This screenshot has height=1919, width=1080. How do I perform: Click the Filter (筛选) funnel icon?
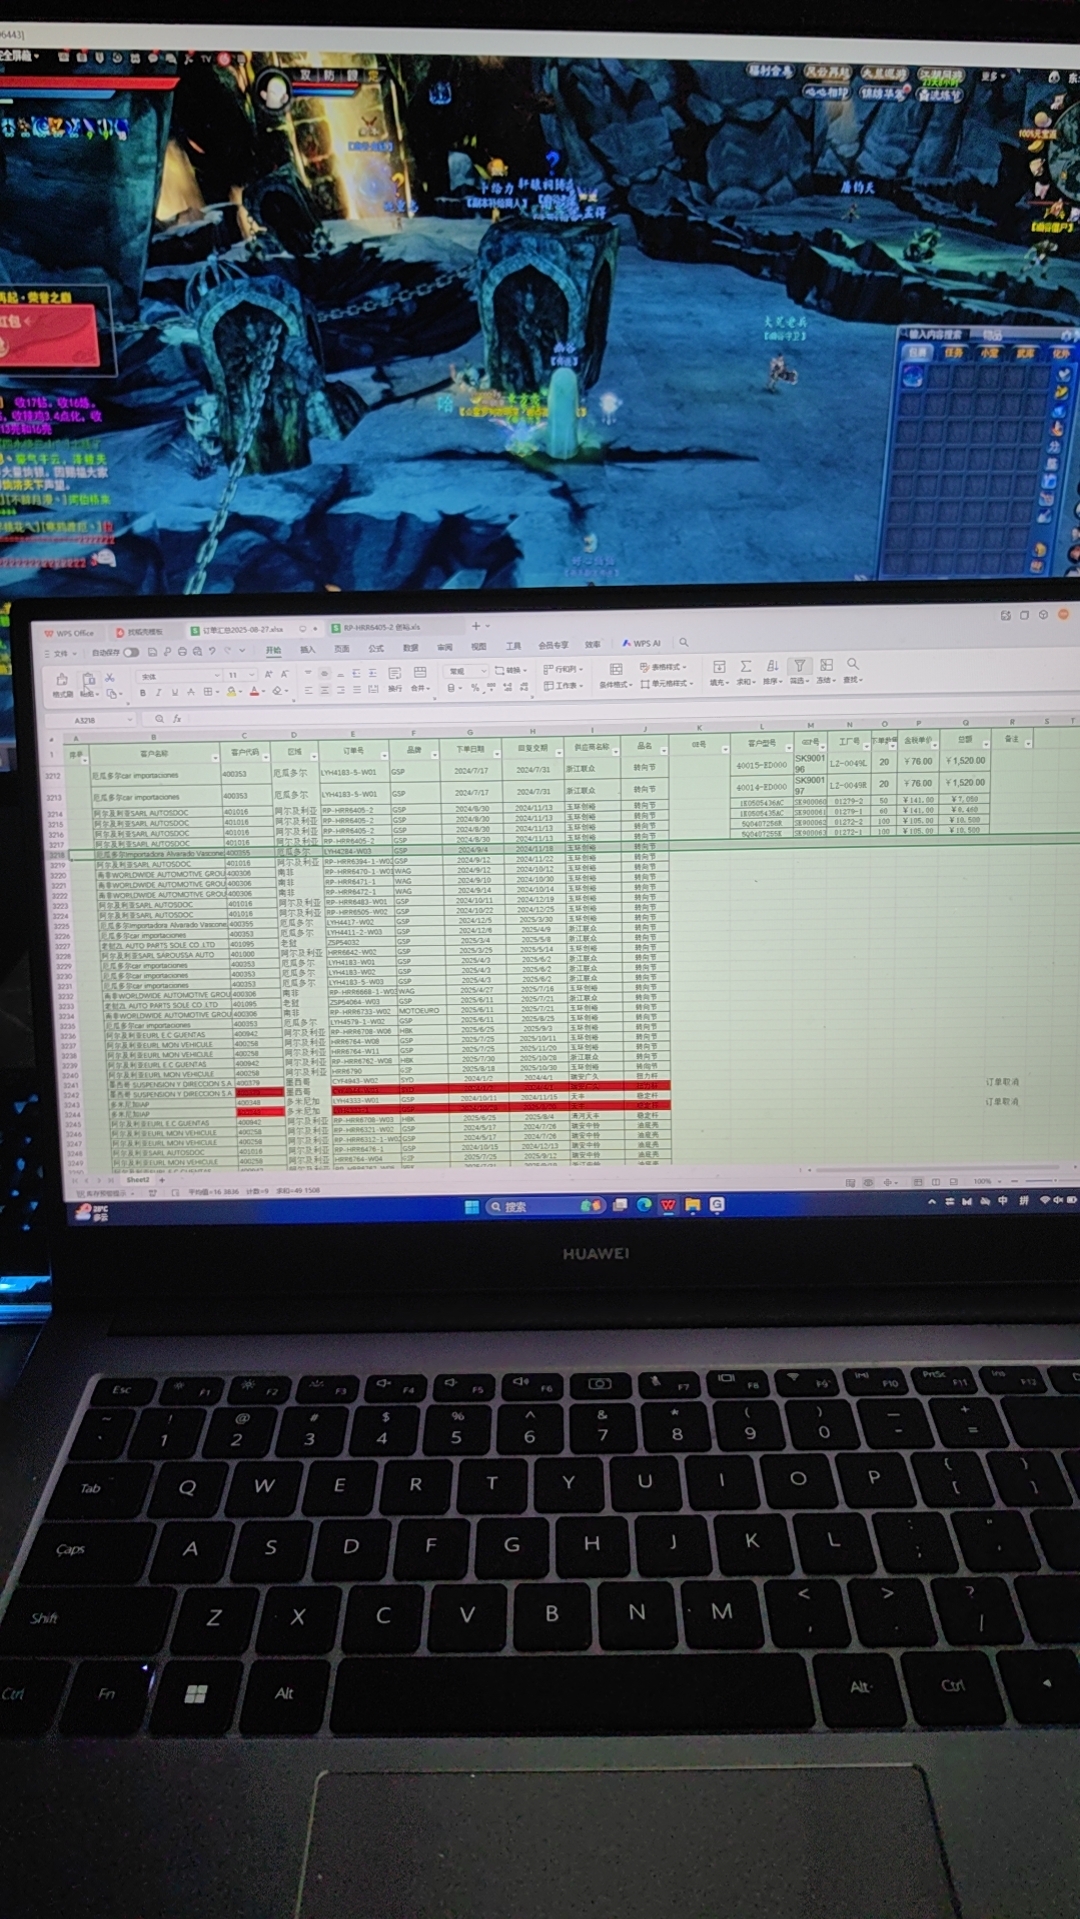(799, 665)
